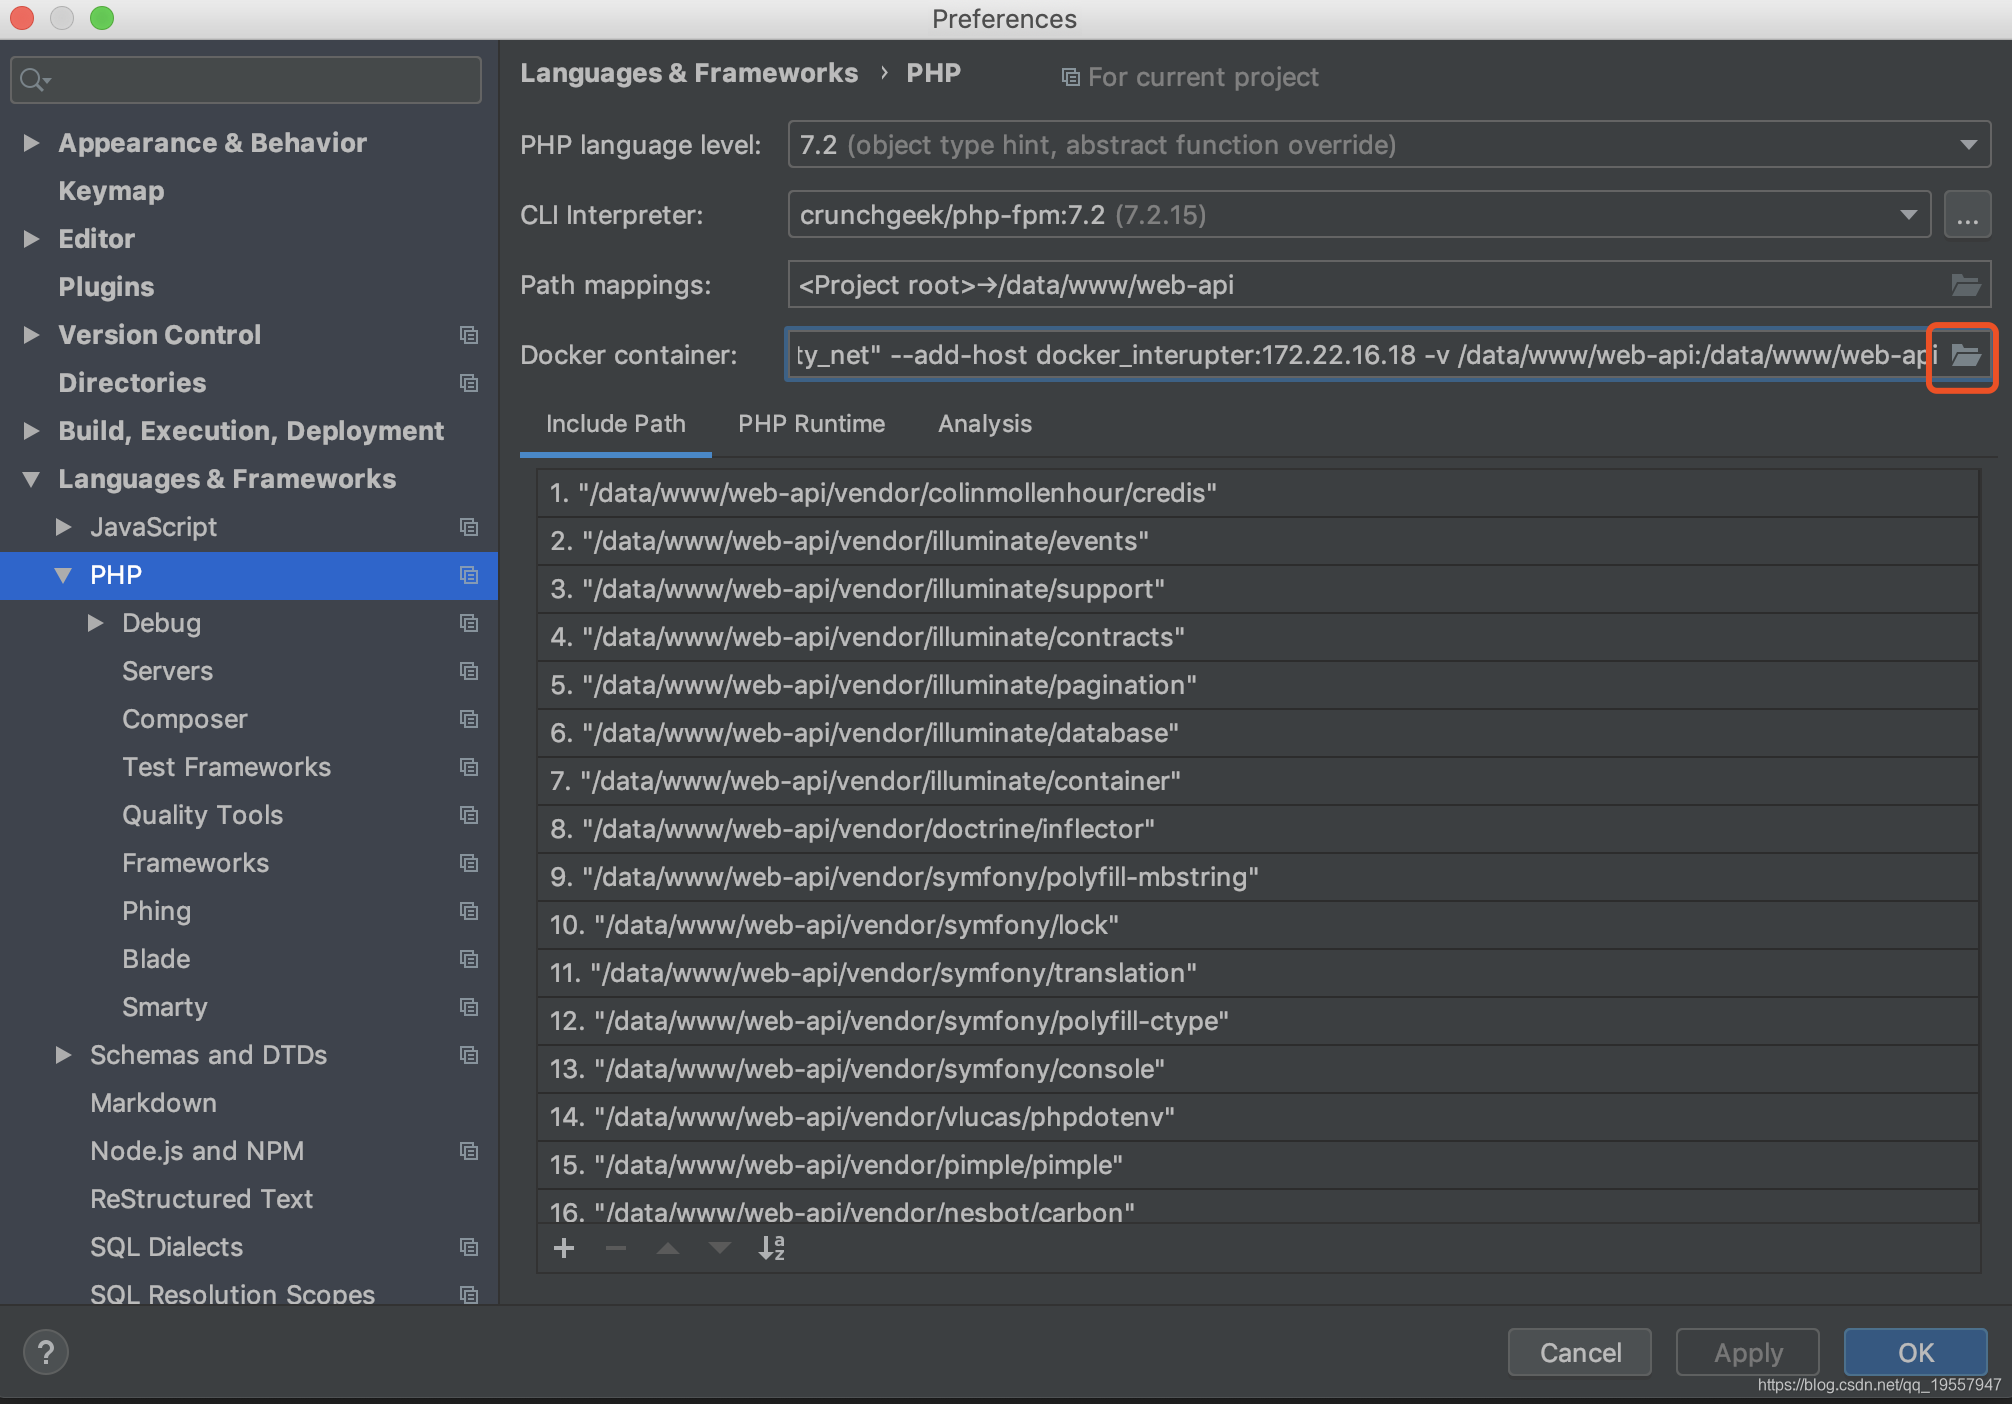Click the Apply button
Image resolution: width=2012 pixels, height=1404 pixels.
pyautogui.click(x=1748, y=1353)
